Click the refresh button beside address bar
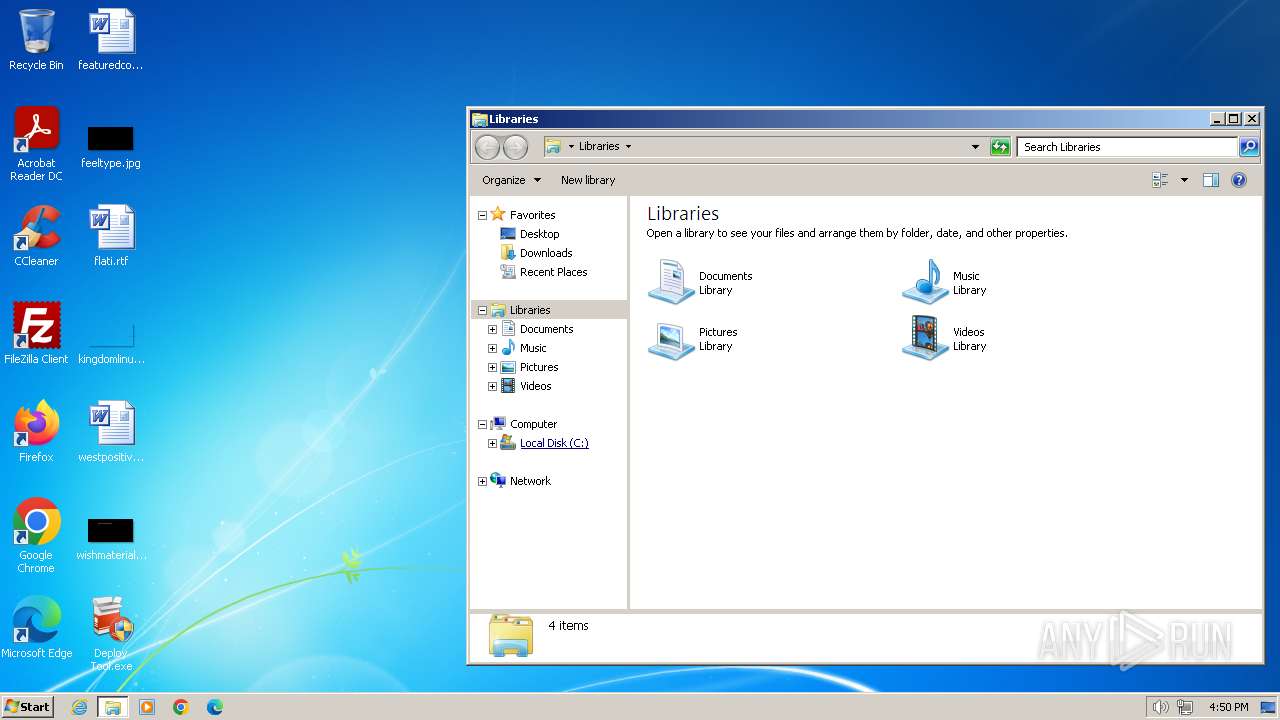 coord(1000,147)
